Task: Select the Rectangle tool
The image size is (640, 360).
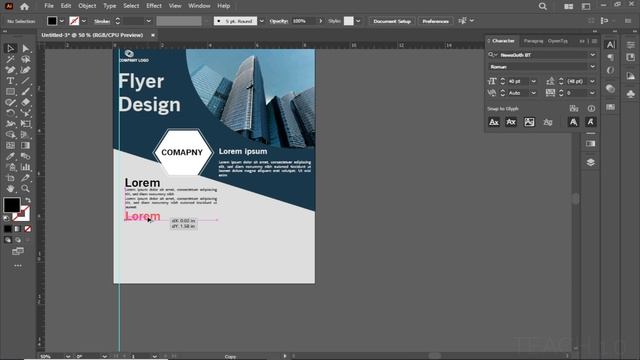Action: click(10, 91)
